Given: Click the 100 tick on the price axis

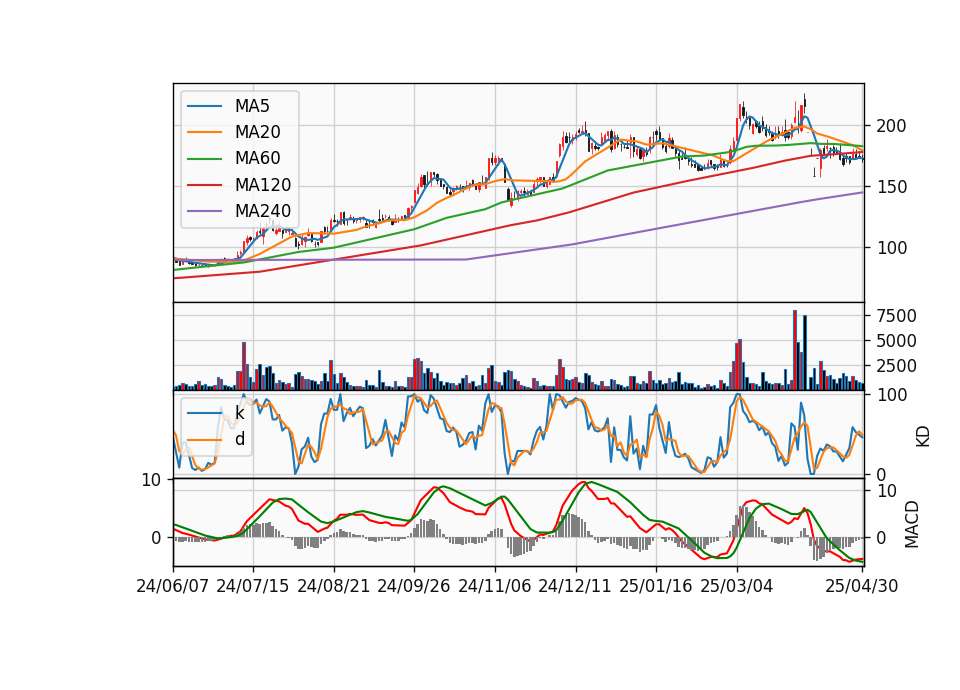Looking at the screenshot, I should [891, 249].
